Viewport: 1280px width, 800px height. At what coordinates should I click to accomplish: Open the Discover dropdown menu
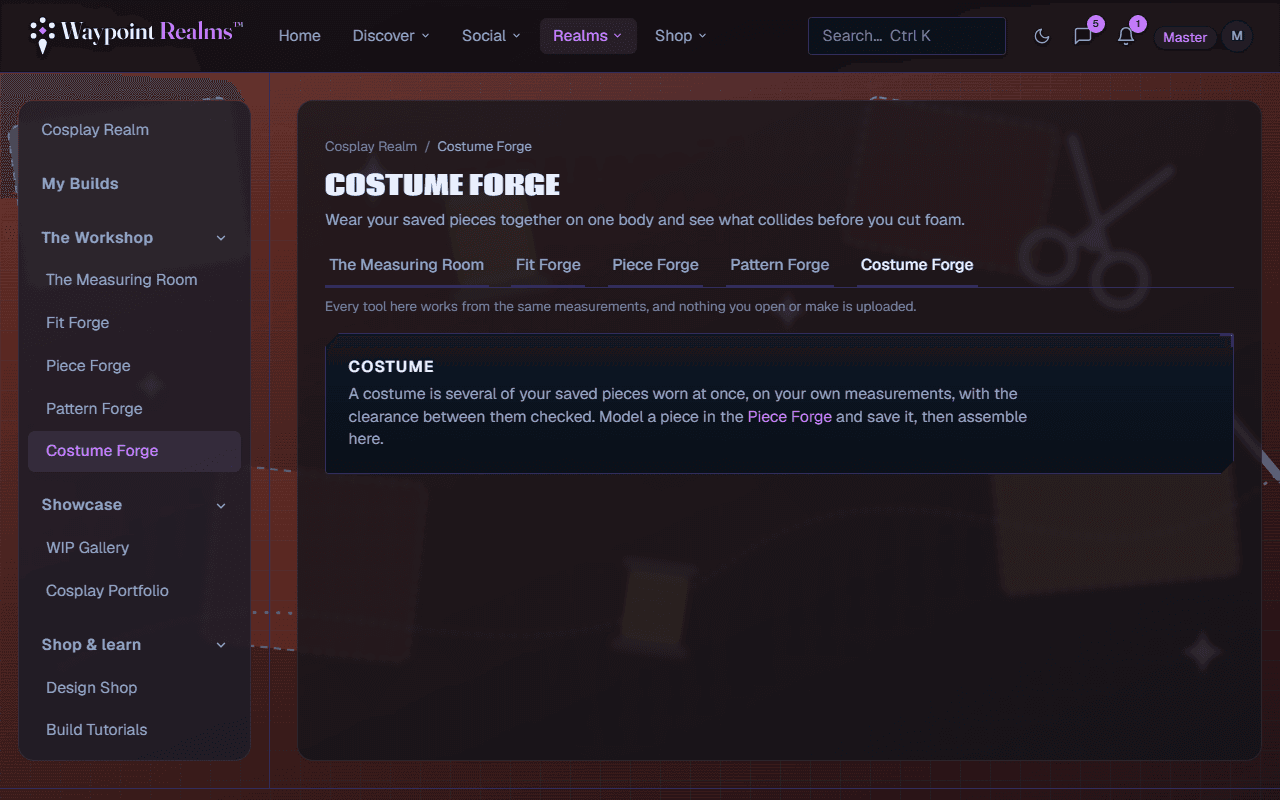[x=391, y=36]
